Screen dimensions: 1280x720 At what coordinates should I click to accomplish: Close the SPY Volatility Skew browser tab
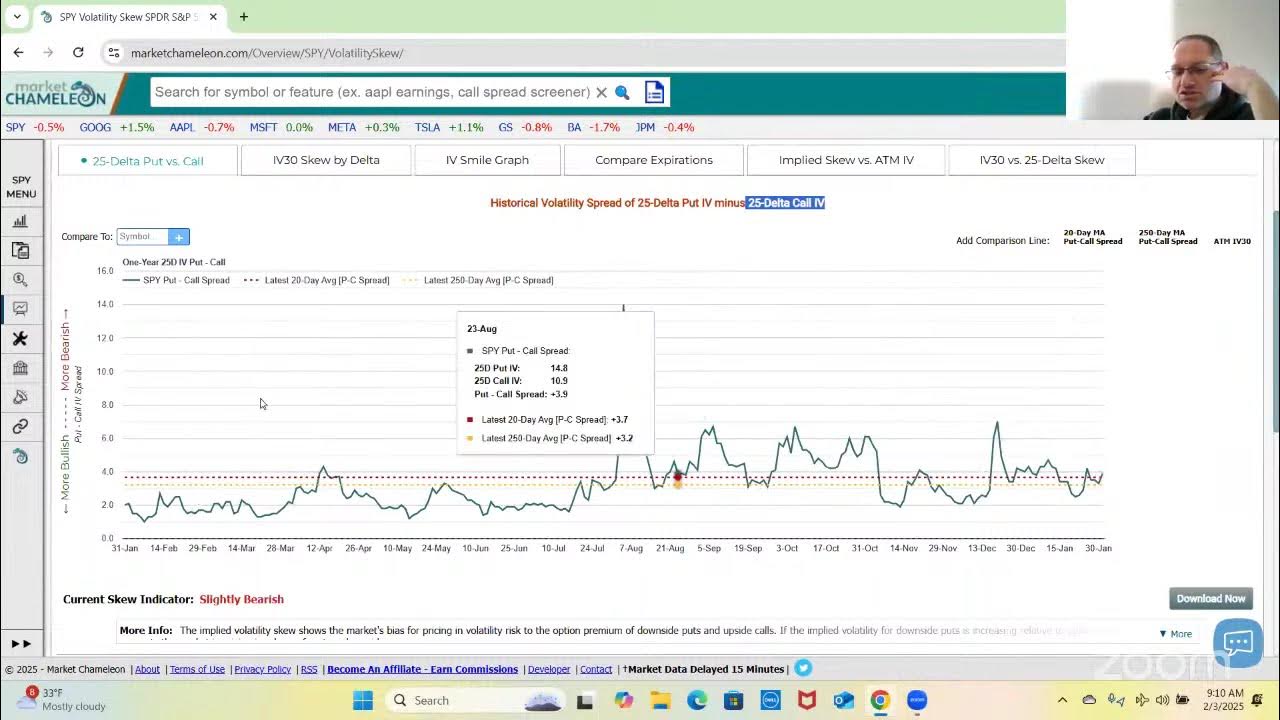pyautogui.click(x=213, y=17)
